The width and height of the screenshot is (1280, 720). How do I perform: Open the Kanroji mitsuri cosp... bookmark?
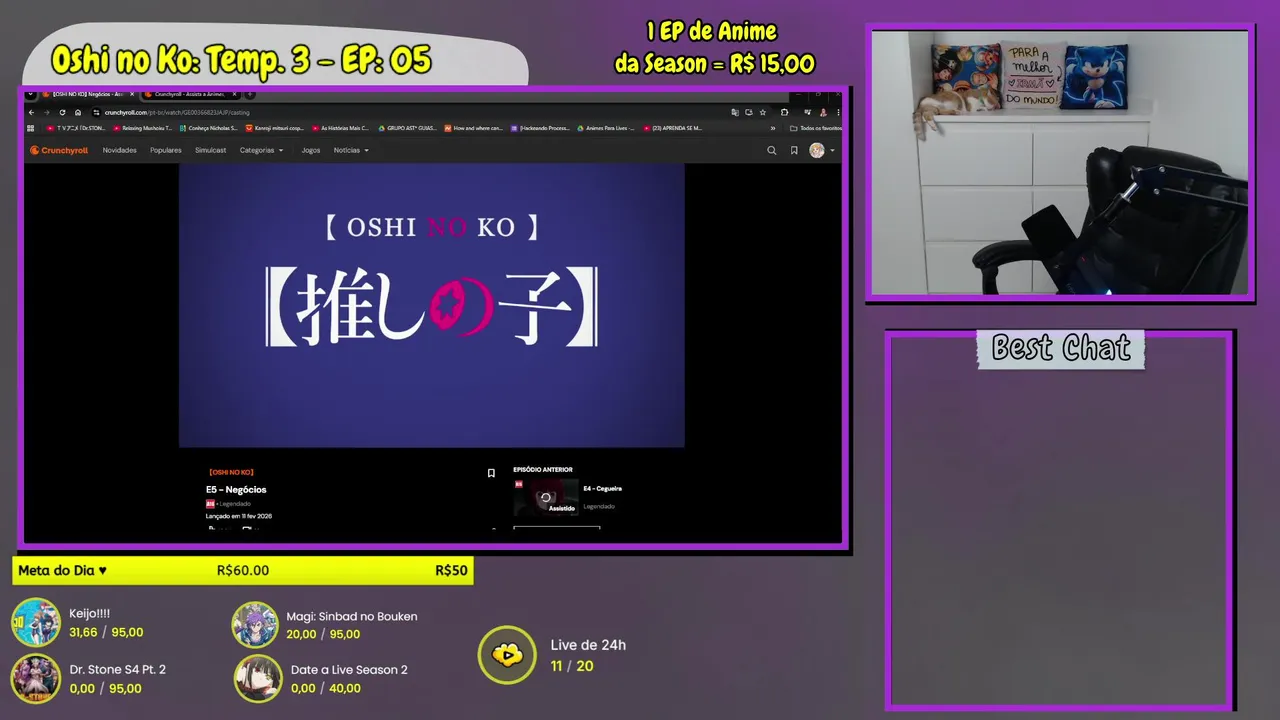click(x=275, y=128)
